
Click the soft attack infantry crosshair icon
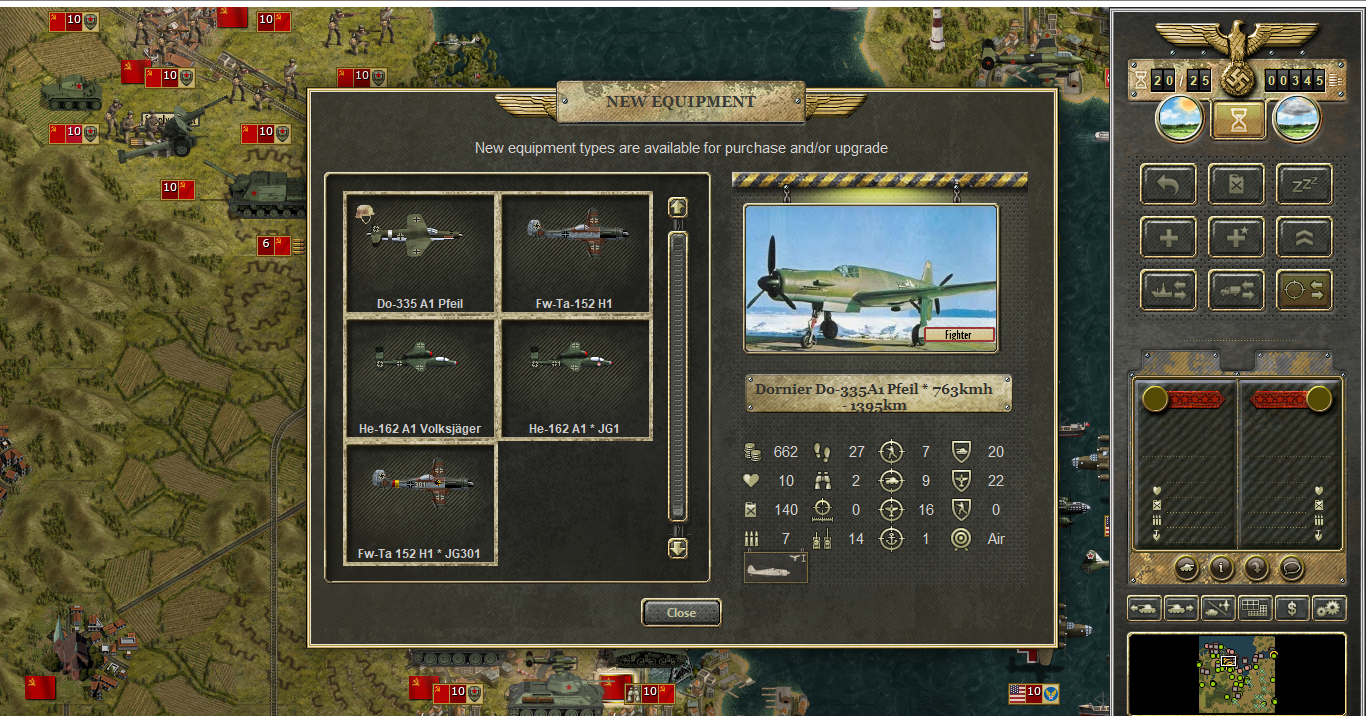pos(893,452)
